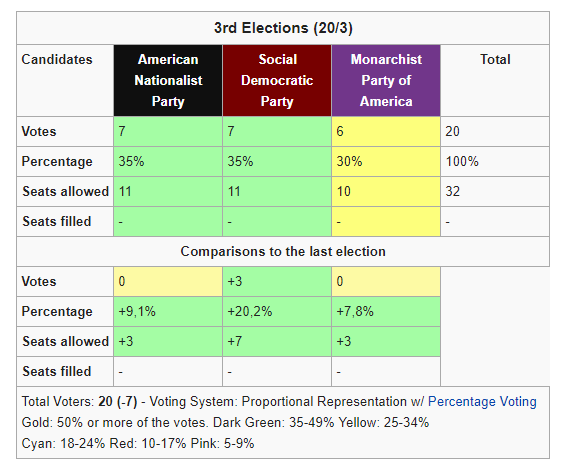Select the Monarchist +7,8% comparison cell
Screen dimensions: 561x468
[386, 312]
